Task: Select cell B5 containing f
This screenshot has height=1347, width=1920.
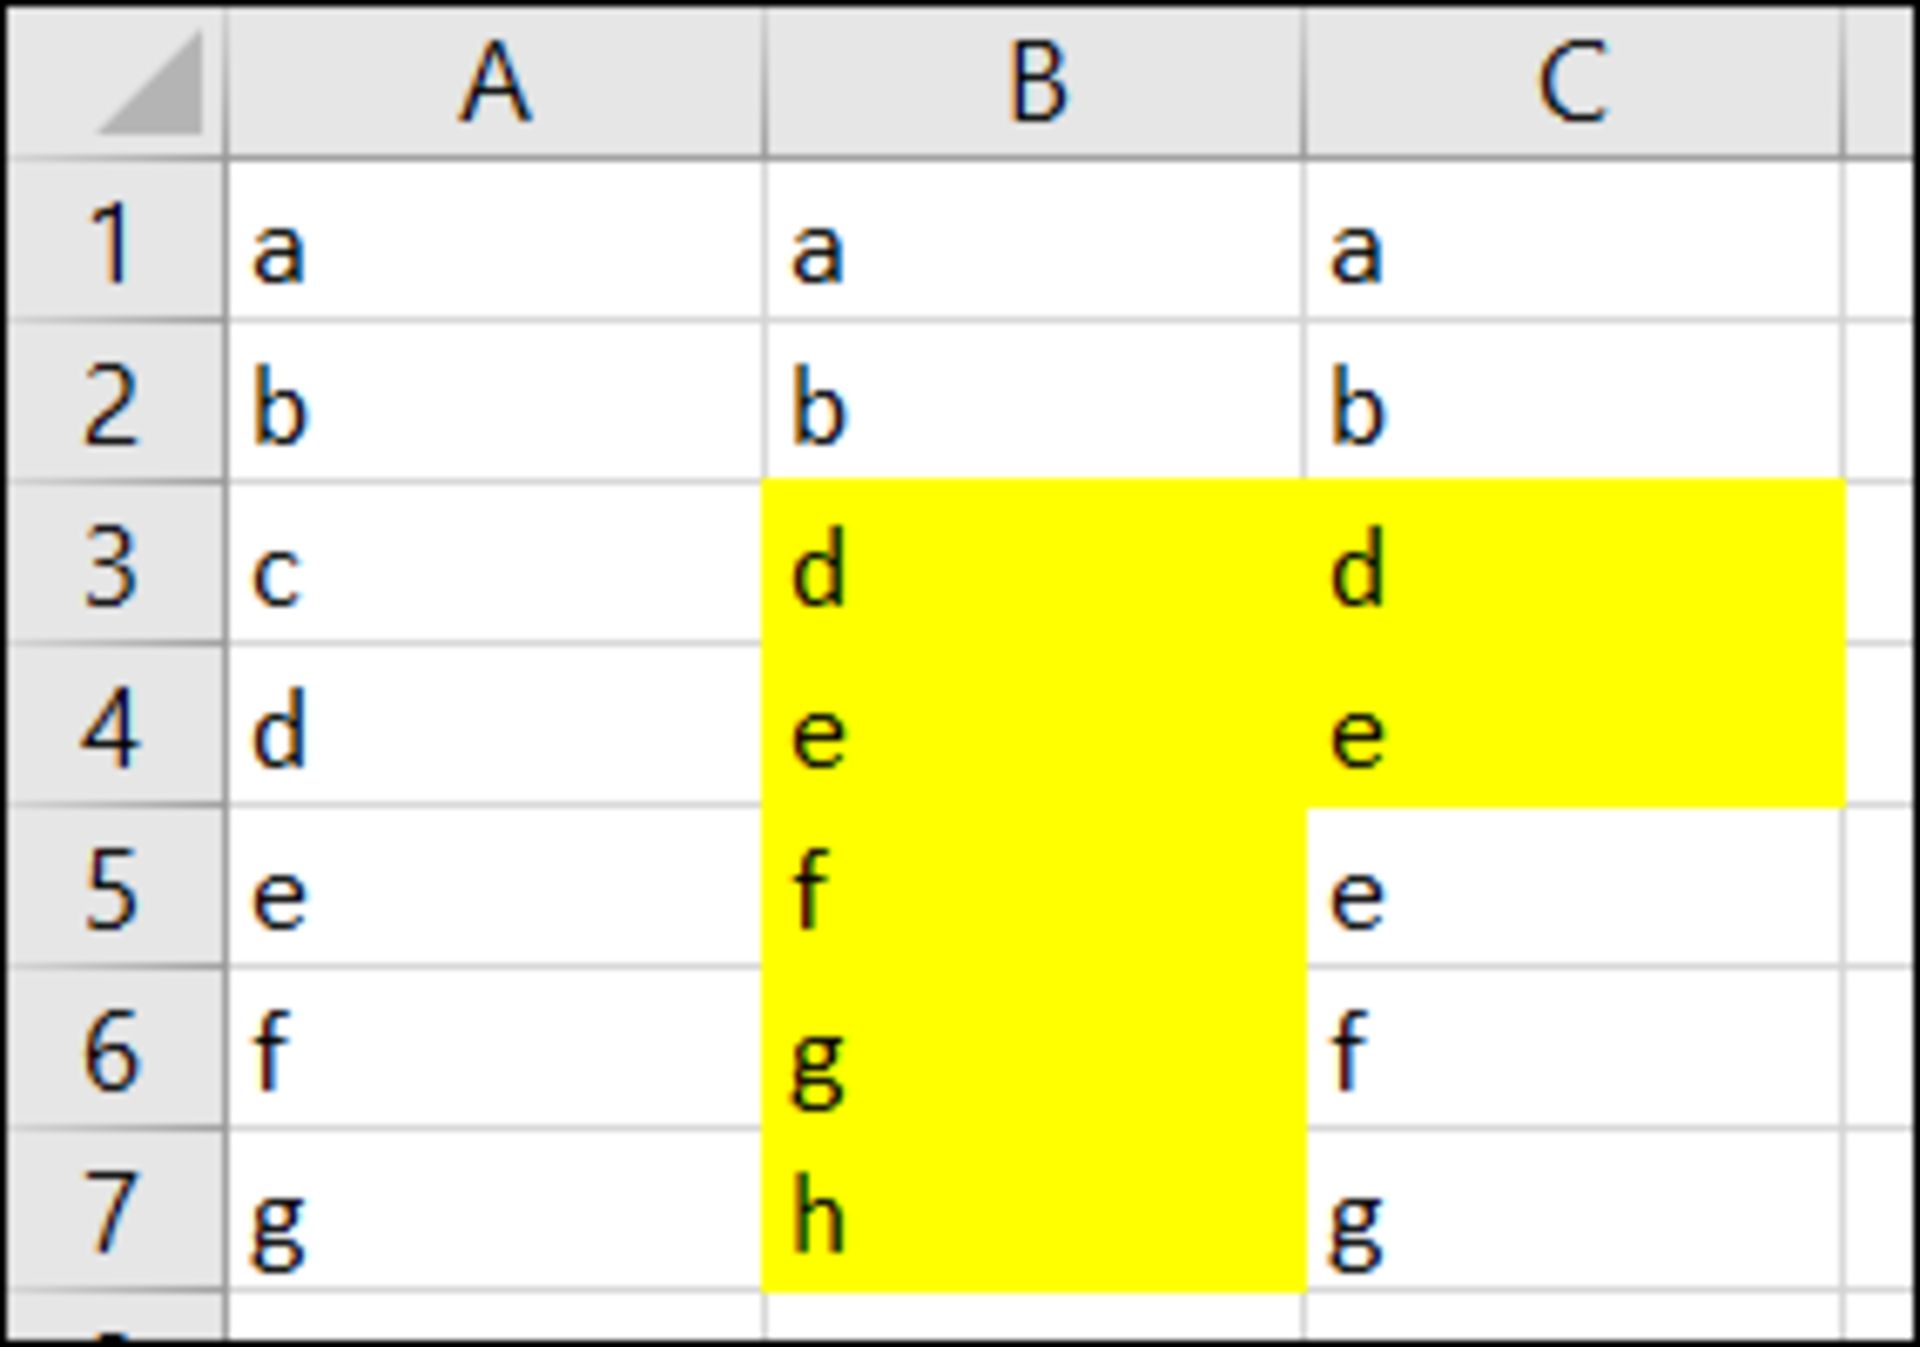Action: [1035, 887]
